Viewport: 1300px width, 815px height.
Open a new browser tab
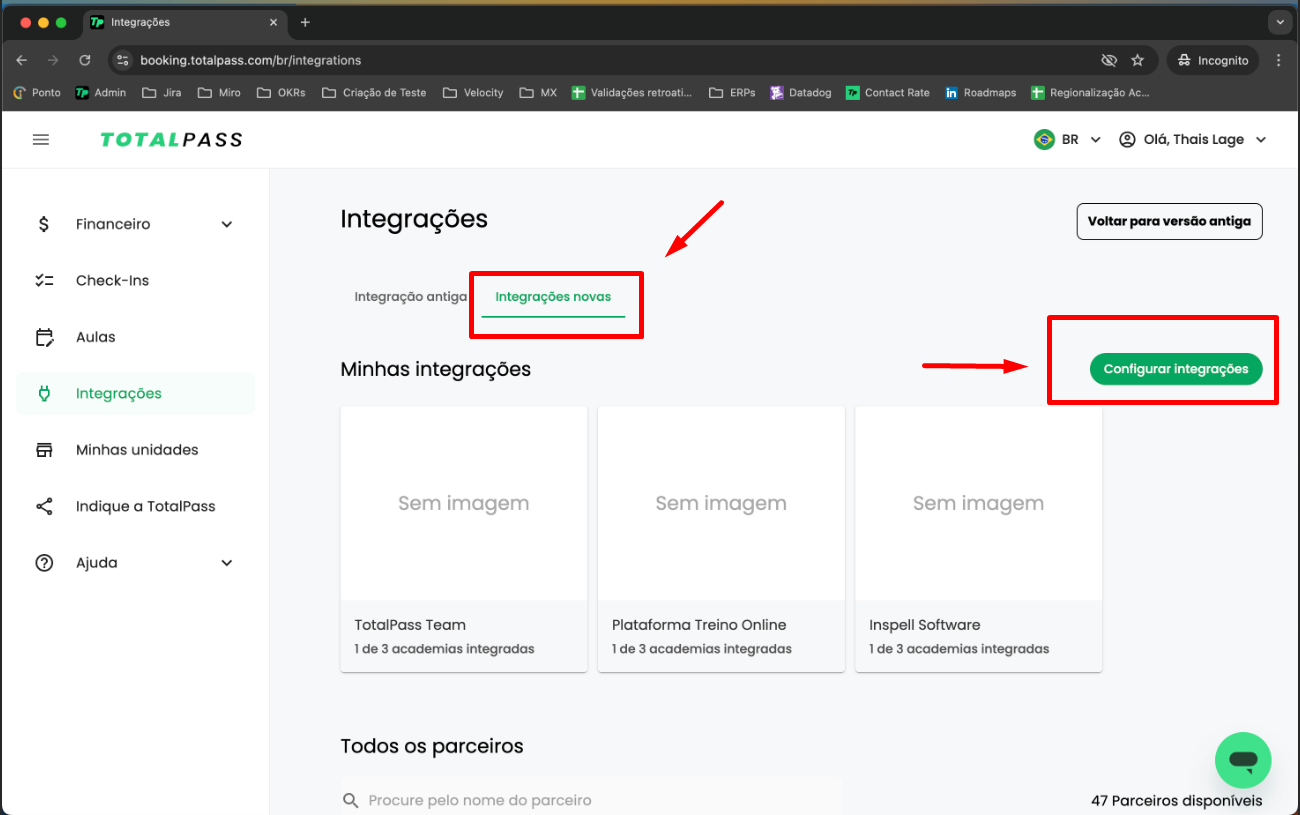(305, 22)
